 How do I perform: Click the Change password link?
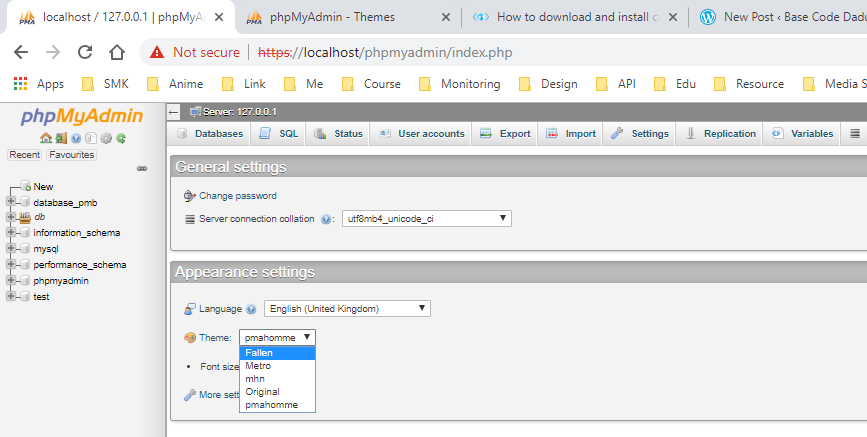point(237,196)
